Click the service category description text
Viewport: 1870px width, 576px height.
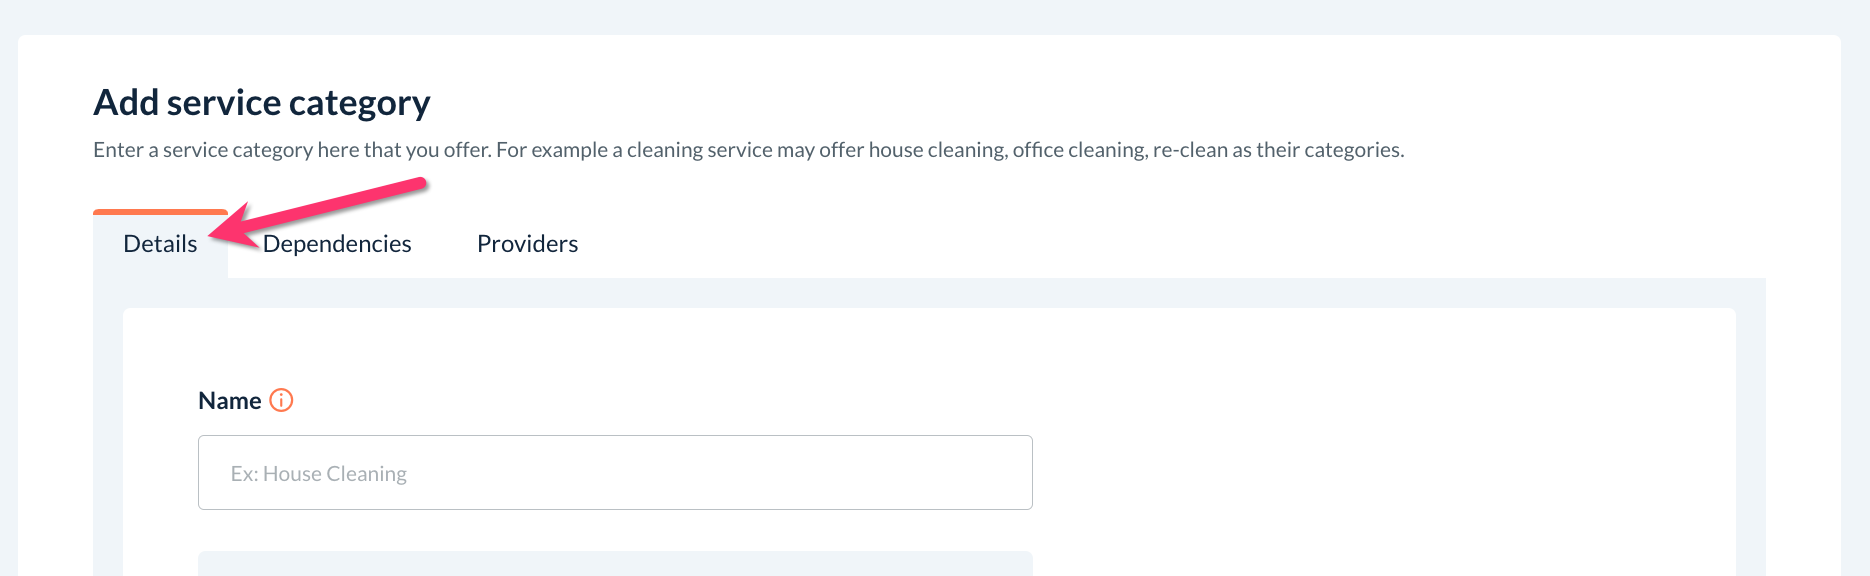748,150
